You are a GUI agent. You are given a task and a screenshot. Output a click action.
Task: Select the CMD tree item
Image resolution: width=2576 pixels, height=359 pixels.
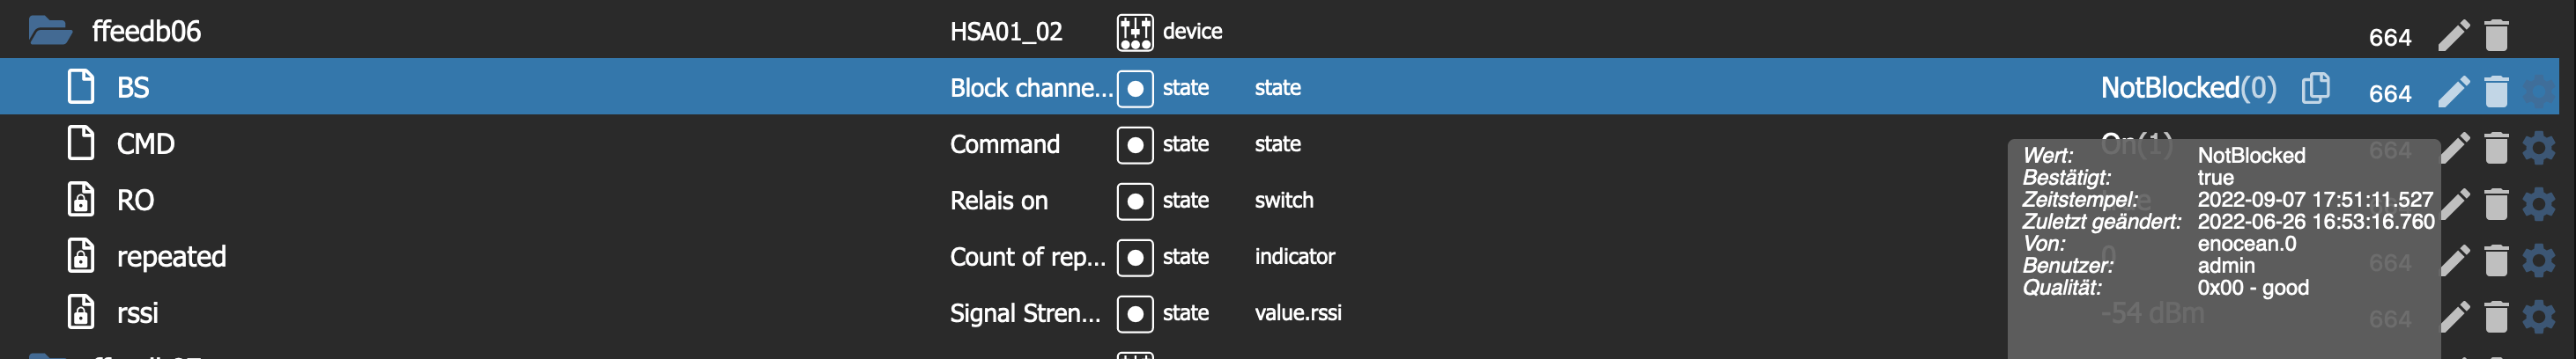145,144
